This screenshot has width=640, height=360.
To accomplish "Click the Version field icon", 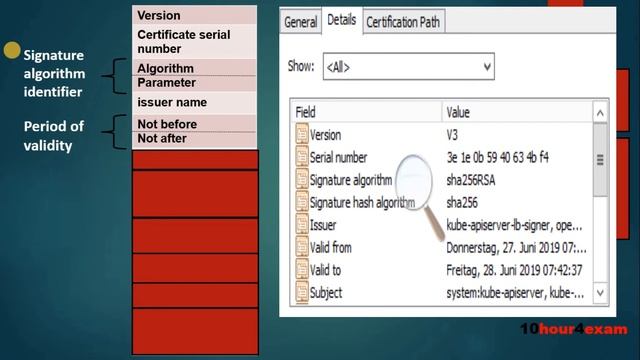I will click(302, 134).
